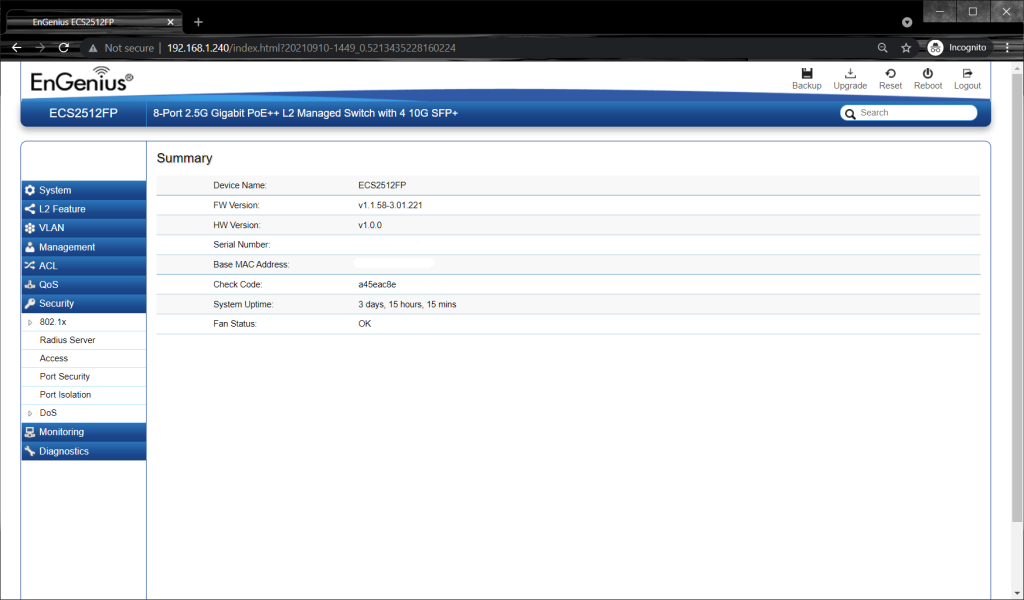The width and height of the screenshot is (1024, 600).
Task: Click the VLAN icon in sidebar
Action: pos(30,228)
